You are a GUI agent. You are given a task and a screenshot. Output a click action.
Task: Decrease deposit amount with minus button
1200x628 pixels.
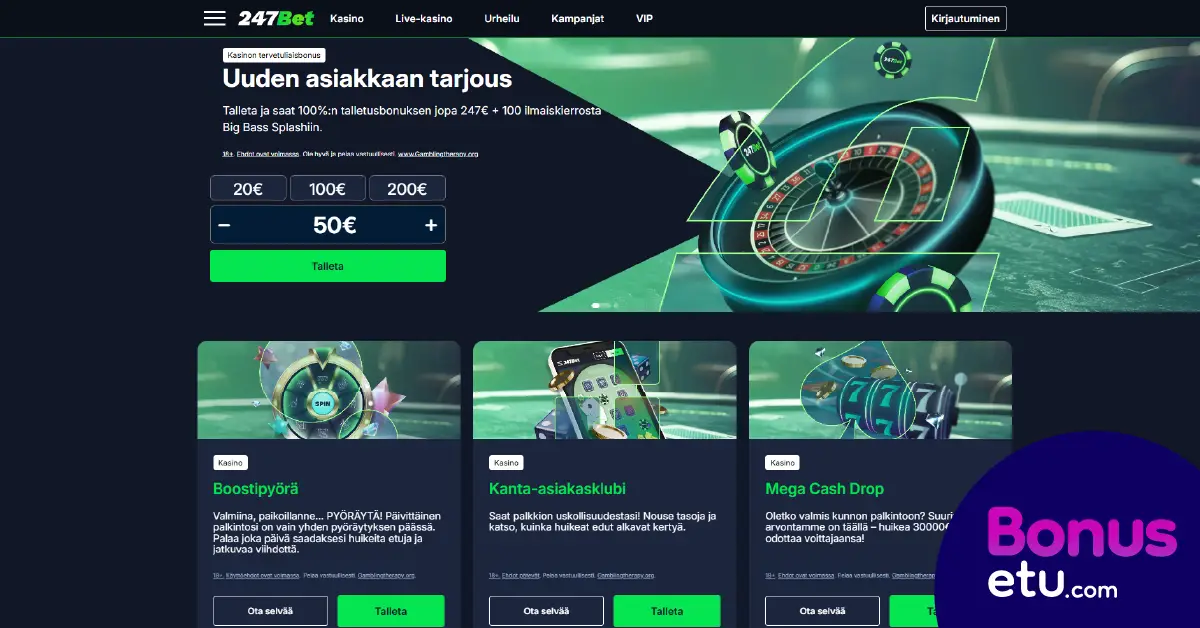(x=224, y=225)
